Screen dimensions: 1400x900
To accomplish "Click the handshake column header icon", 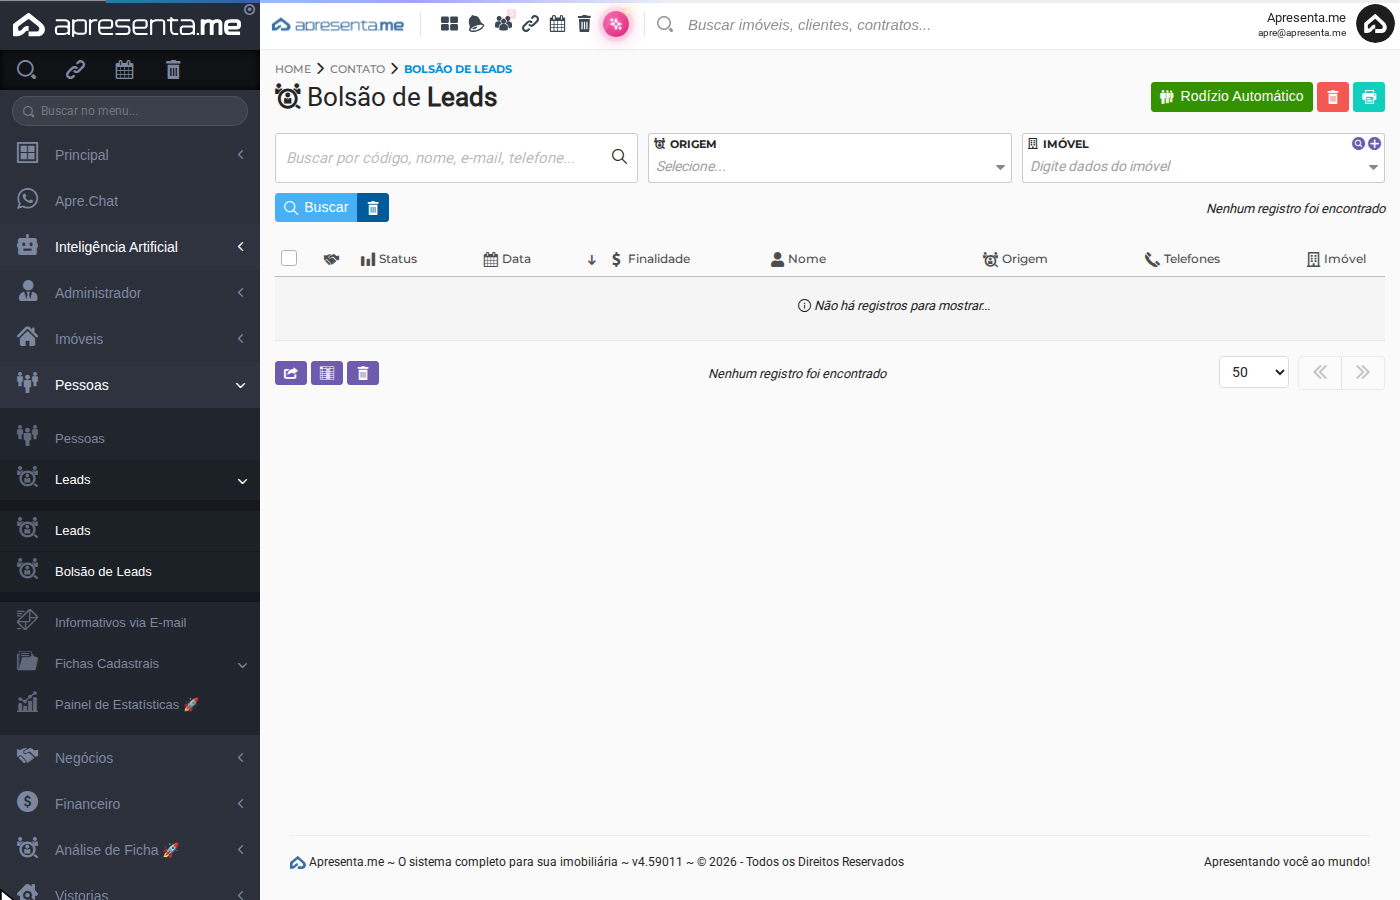I will coord(332,259).
